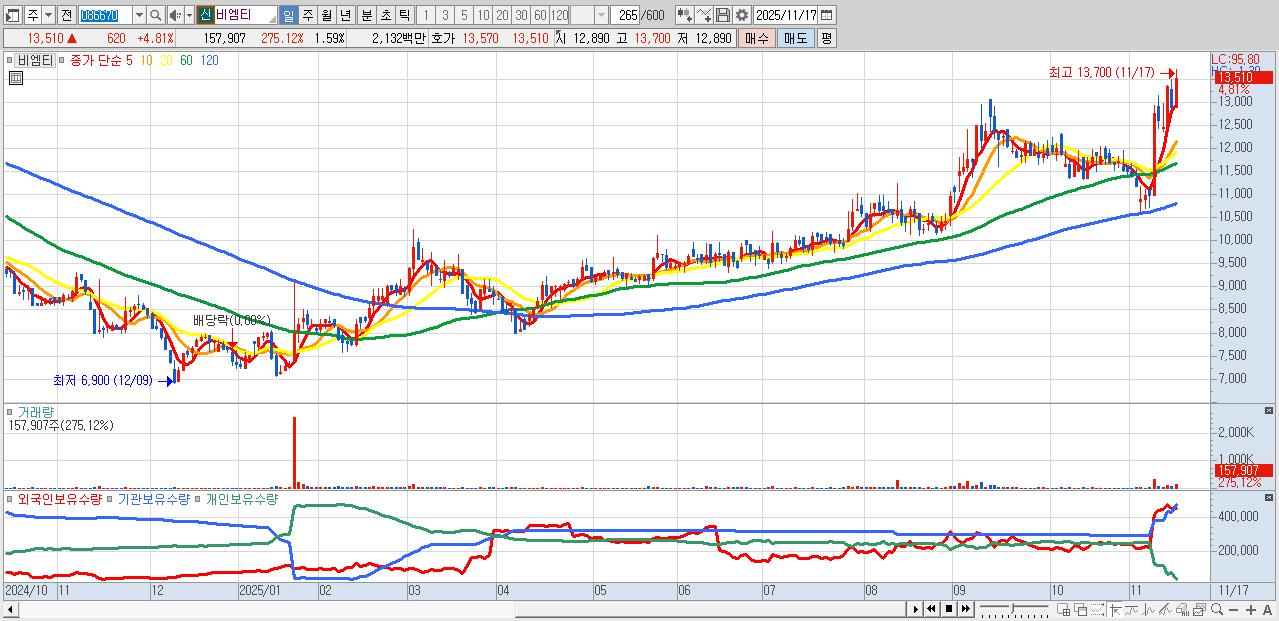Image resolution: width=1279 pixels, height=621 pixels.
Task: Click the dotted chart region icon in bottom bar
Action: tap(1097, 609)
